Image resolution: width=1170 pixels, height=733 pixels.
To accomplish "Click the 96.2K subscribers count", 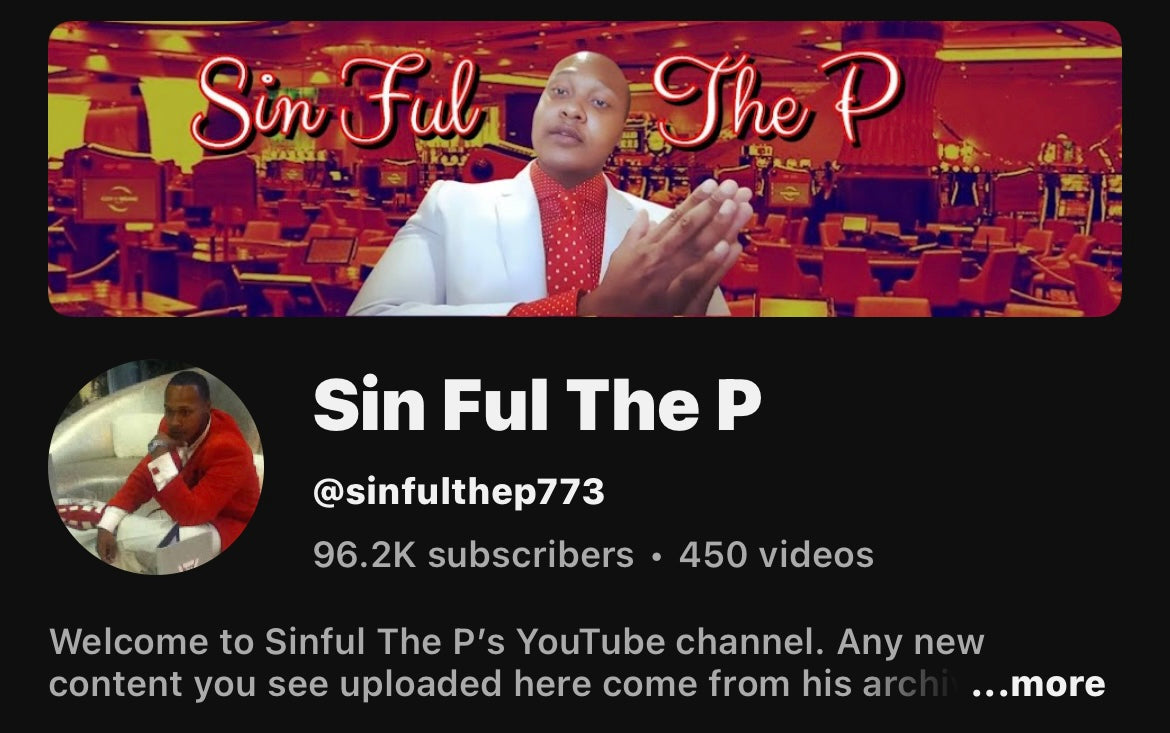I will coord(473,555).
